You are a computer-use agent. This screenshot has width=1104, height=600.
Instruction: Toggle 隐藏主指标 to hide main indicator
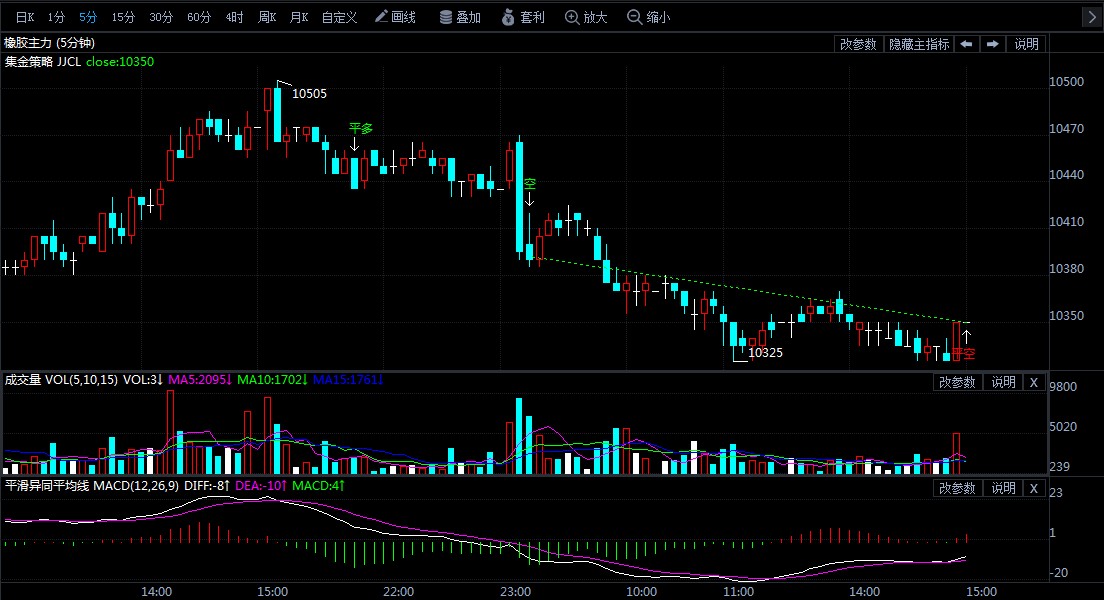coord(919,44)
